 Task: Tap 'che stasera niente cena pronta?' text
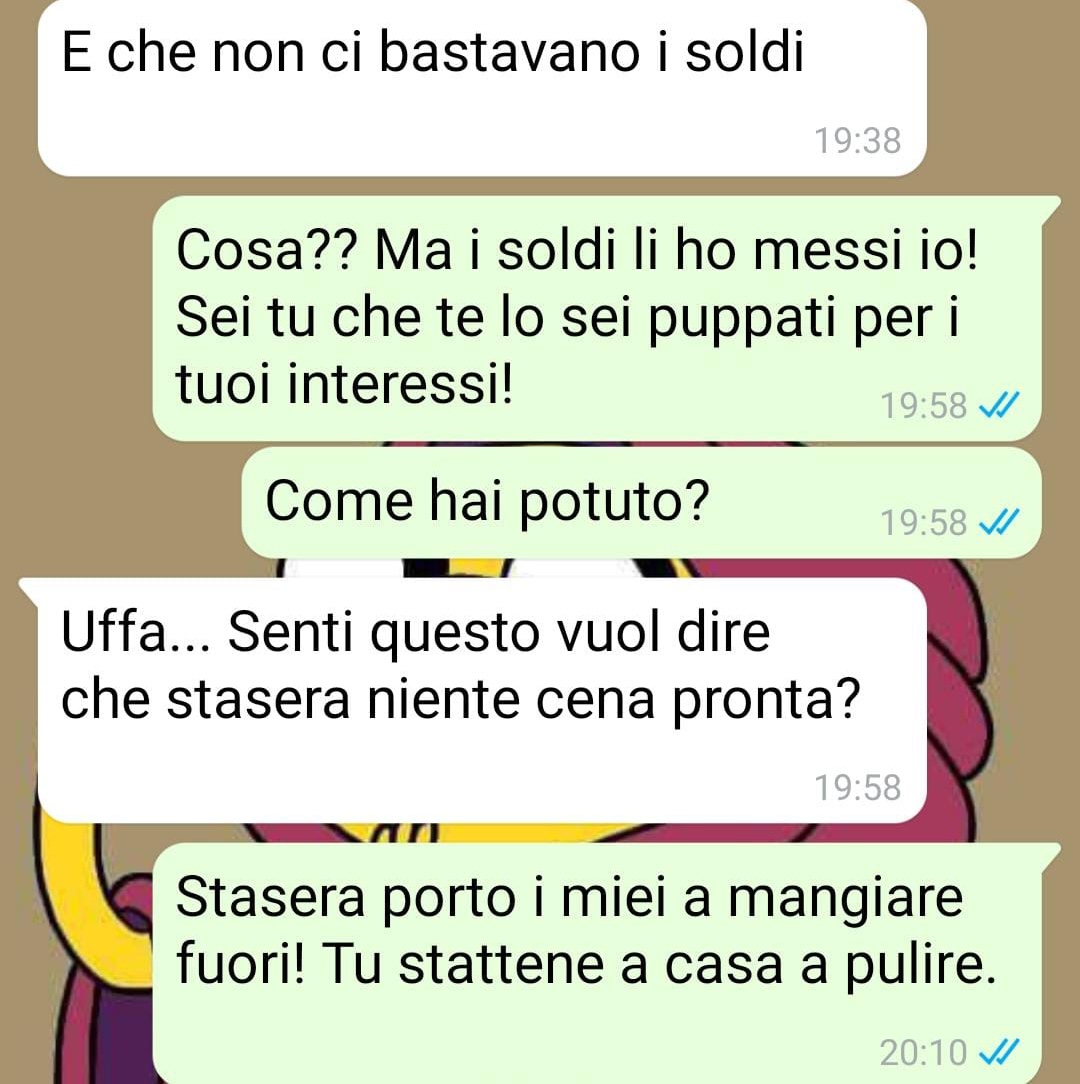coord(460,700)
